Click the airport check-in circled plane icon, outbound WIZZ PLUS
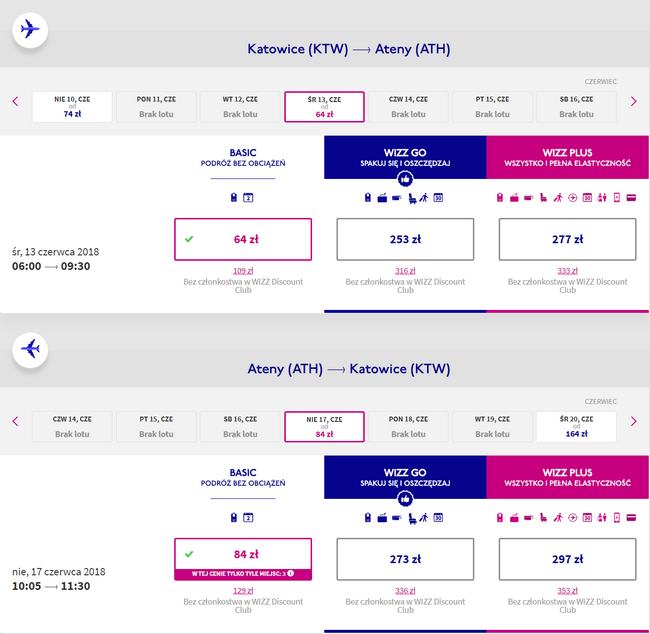 click(572, 198)
